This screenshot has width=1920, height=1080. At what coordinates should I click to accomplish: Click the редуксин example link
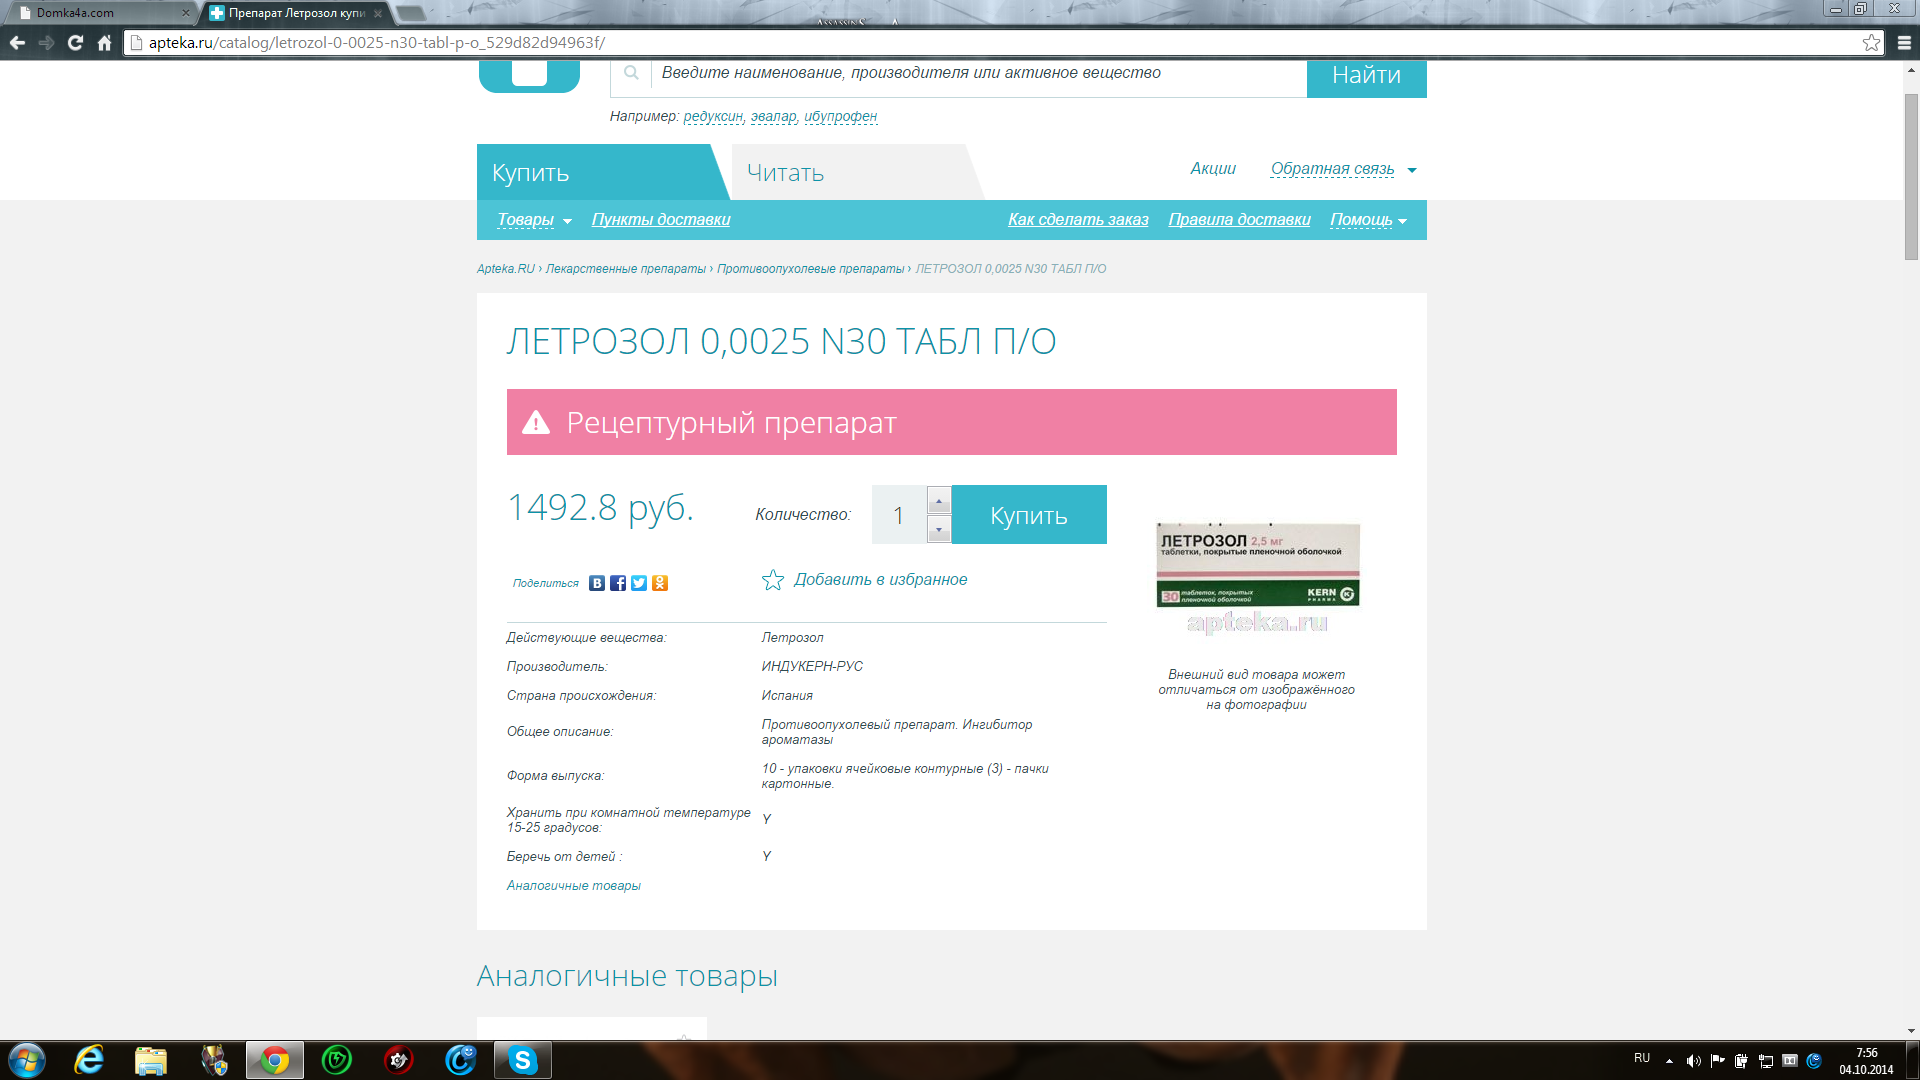click(713, 117)
